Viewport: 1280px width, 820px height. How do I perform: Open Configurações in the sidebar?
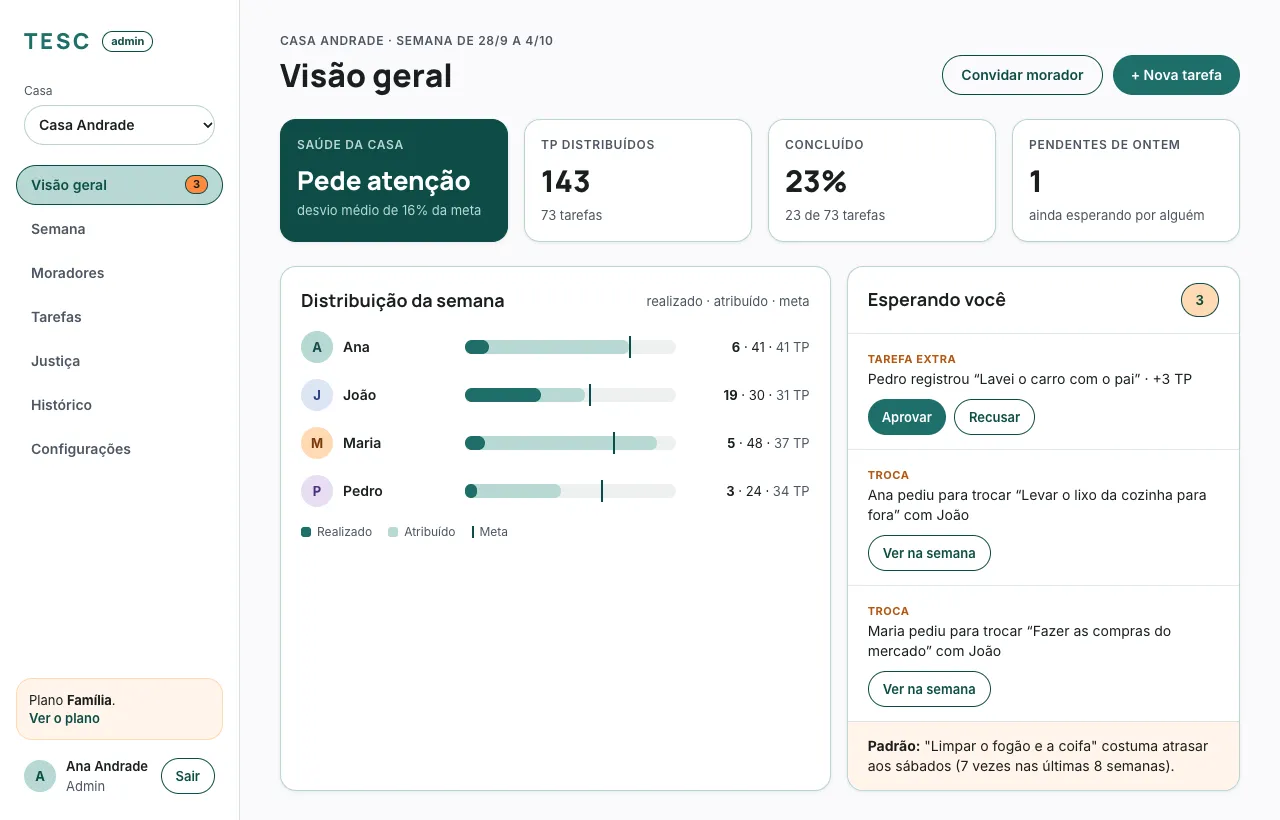click(x=120, y=449)
